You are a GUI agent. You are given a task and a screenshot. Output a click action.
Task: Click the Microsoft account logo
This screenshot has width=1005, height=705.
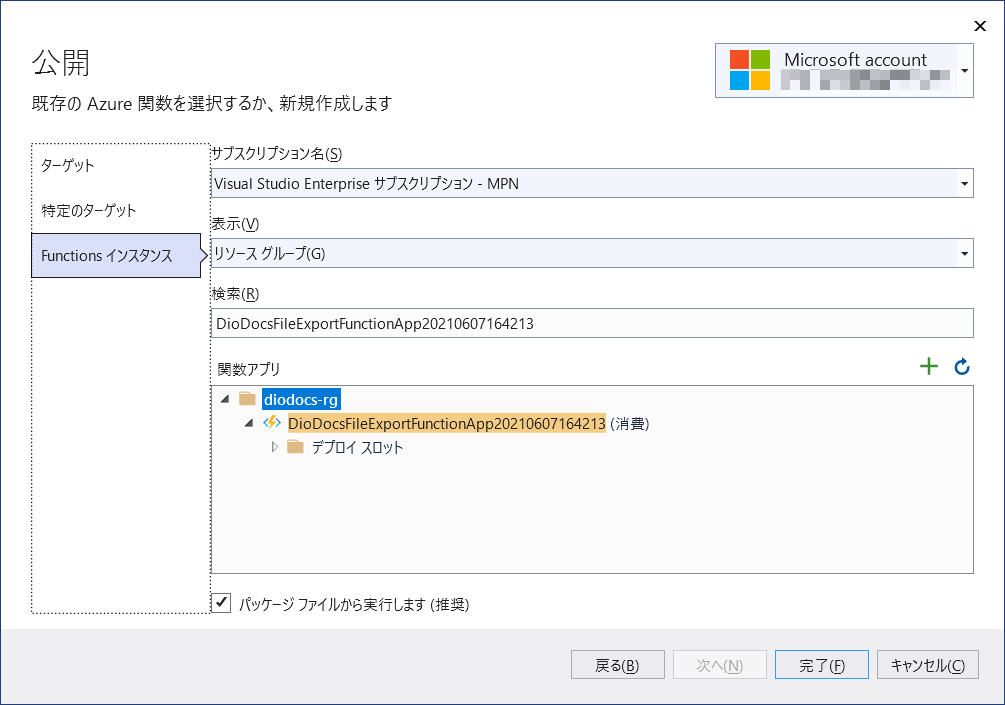(x=749, y=70)
